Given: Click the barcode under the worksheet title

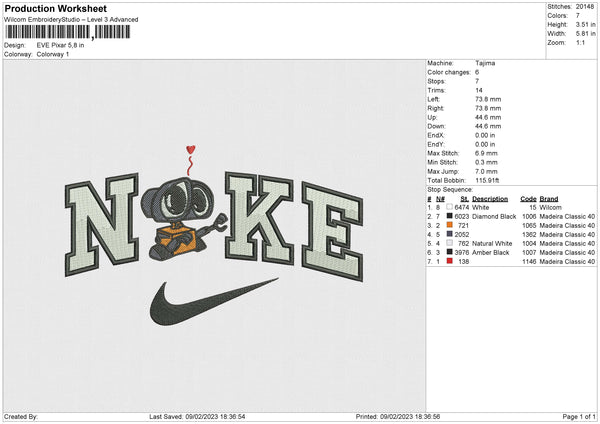Looking at the screenshot, I should coord(67,32).
